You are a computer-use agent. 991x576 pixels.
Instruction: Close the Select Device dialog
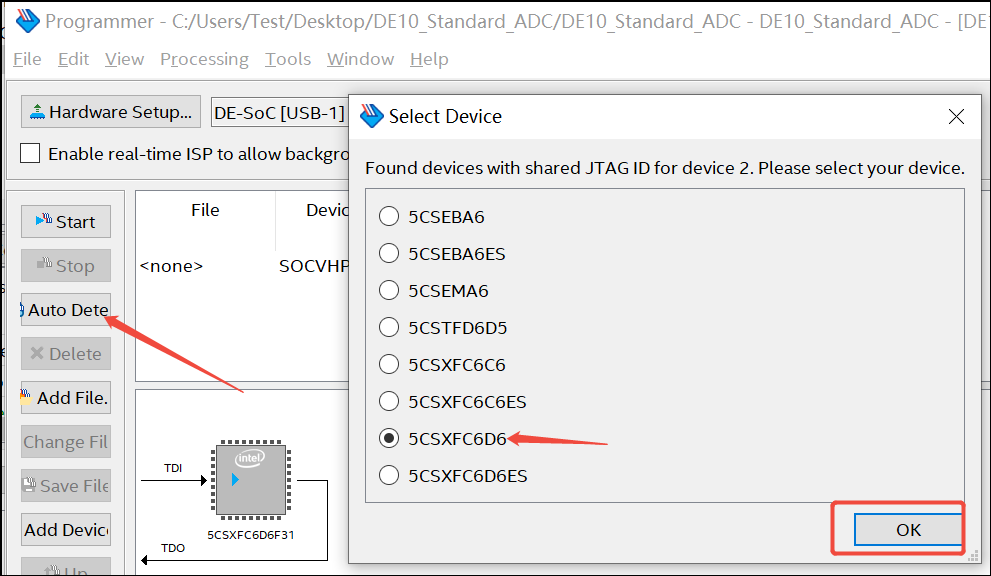(x=956, y=117)
